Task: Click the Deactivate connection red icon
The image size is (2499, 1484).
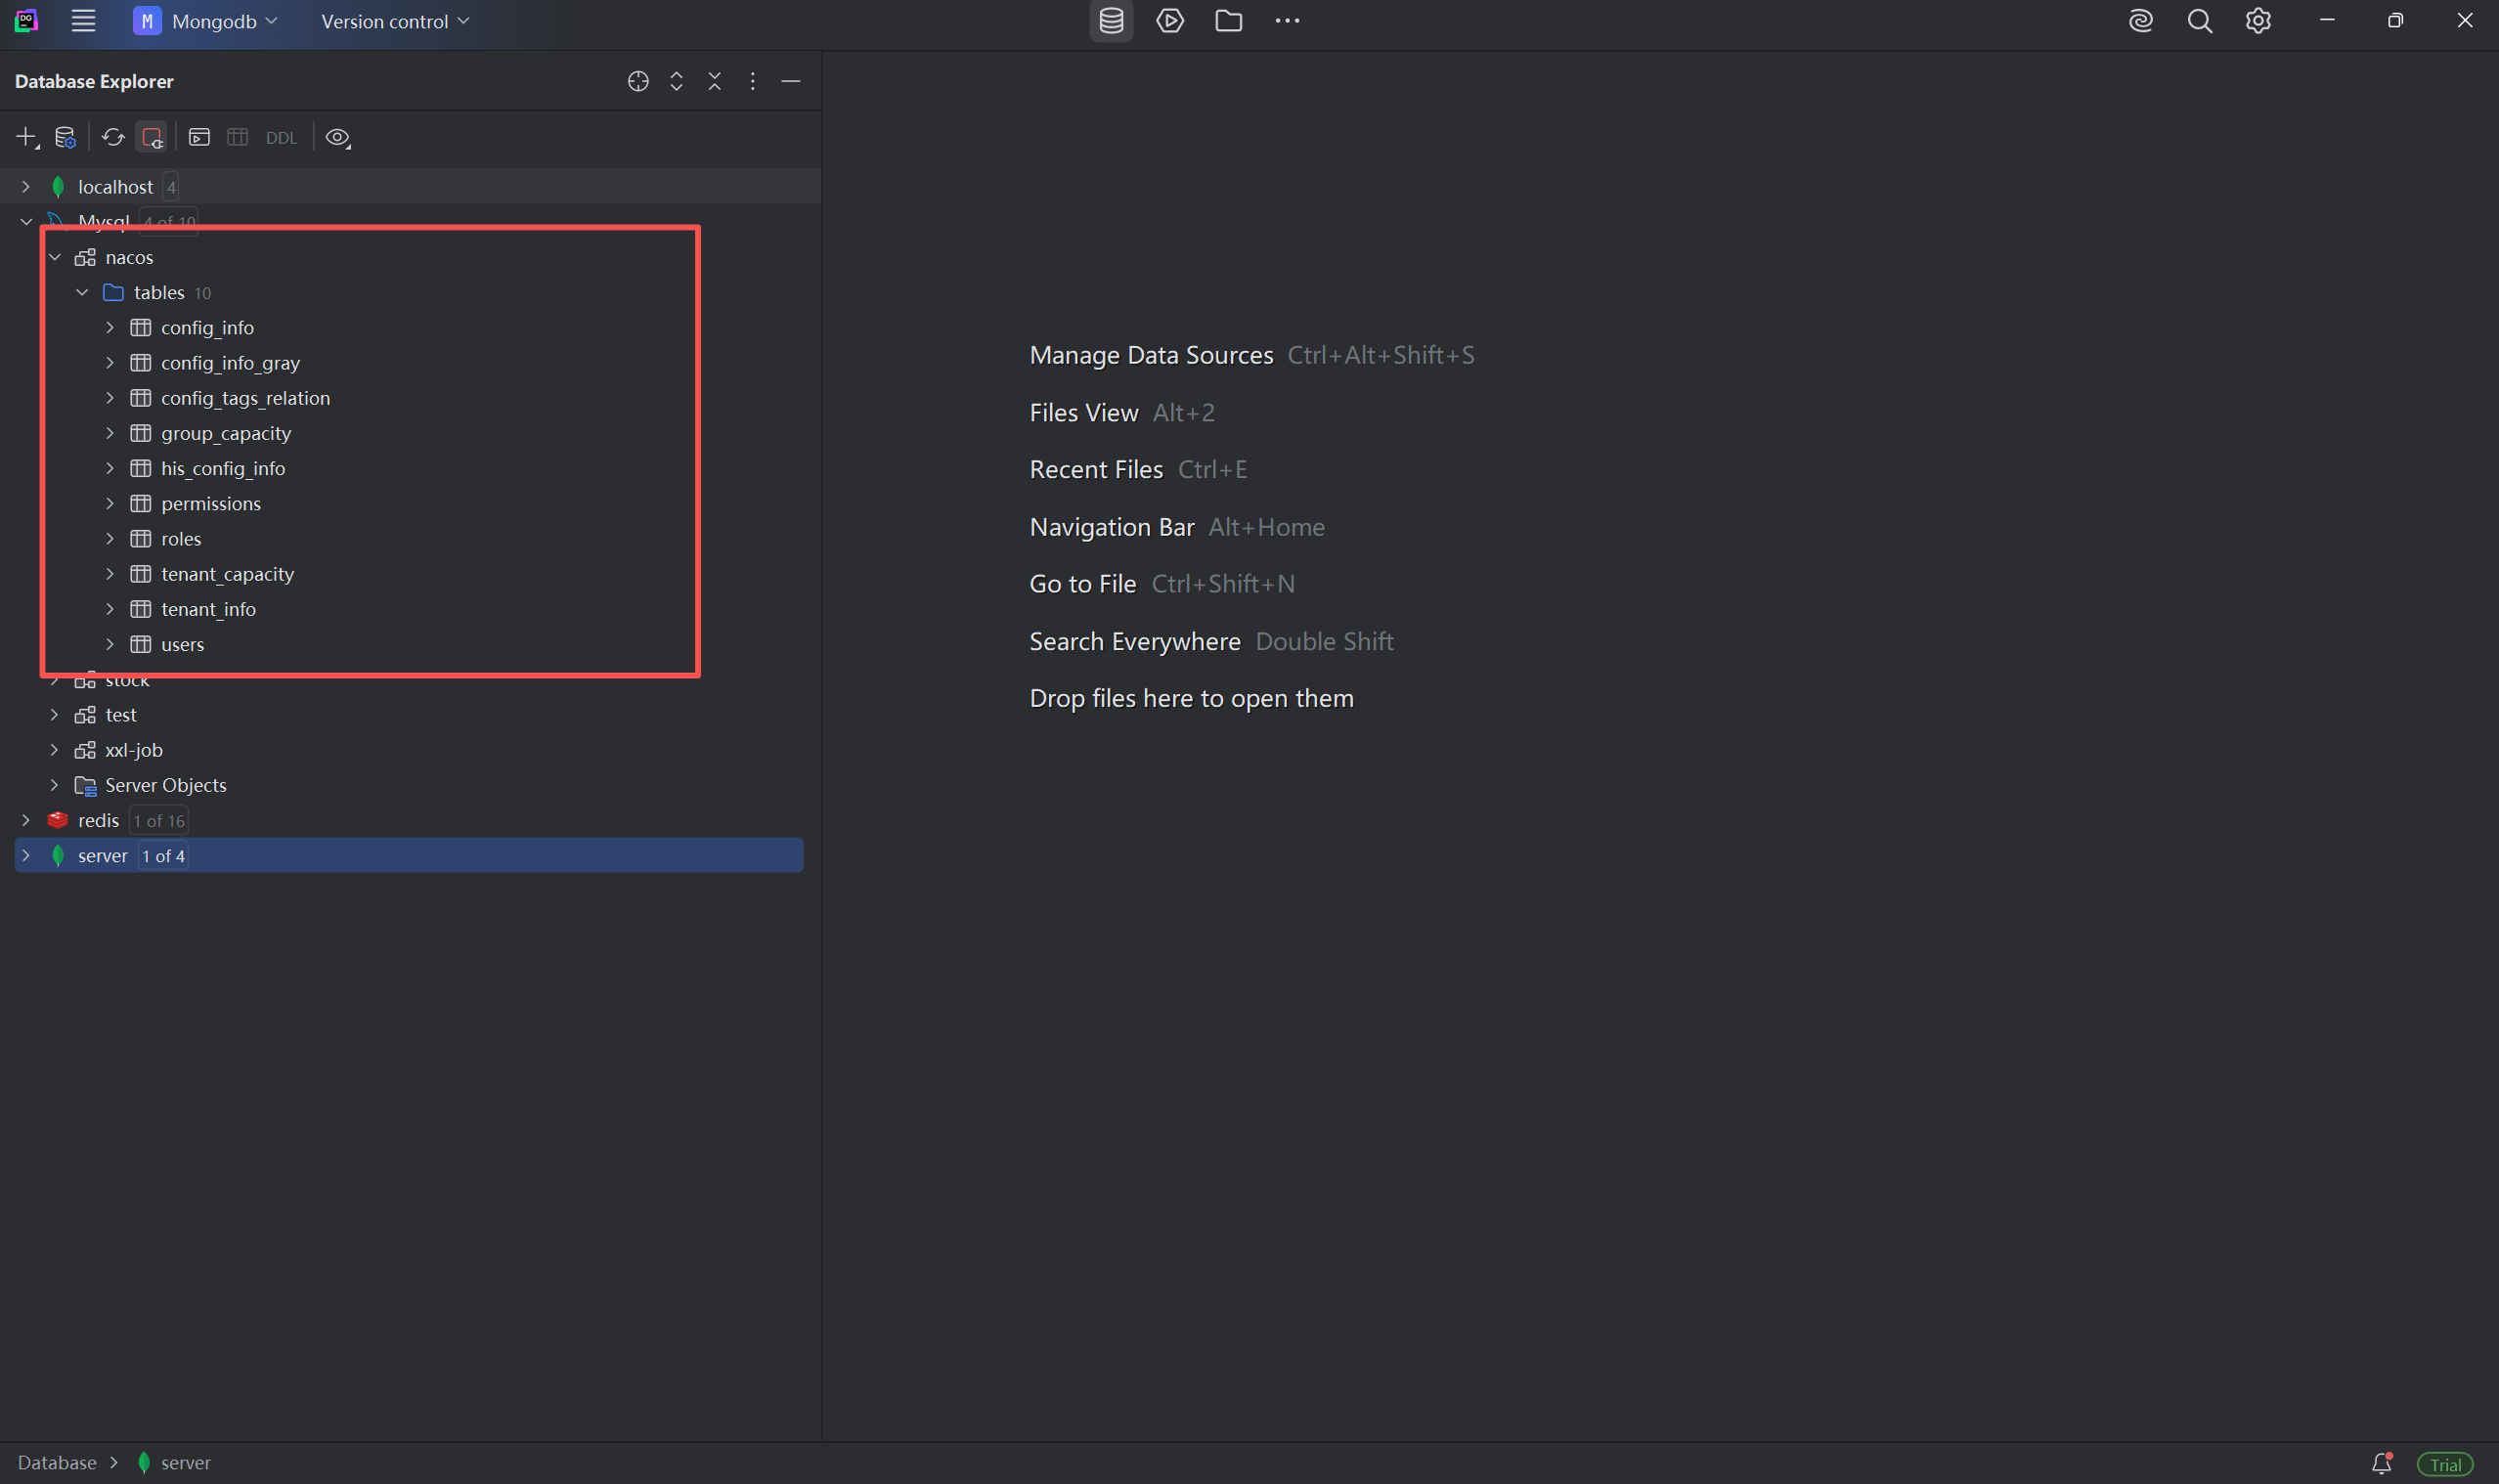Action: click(x=152, y=137)
